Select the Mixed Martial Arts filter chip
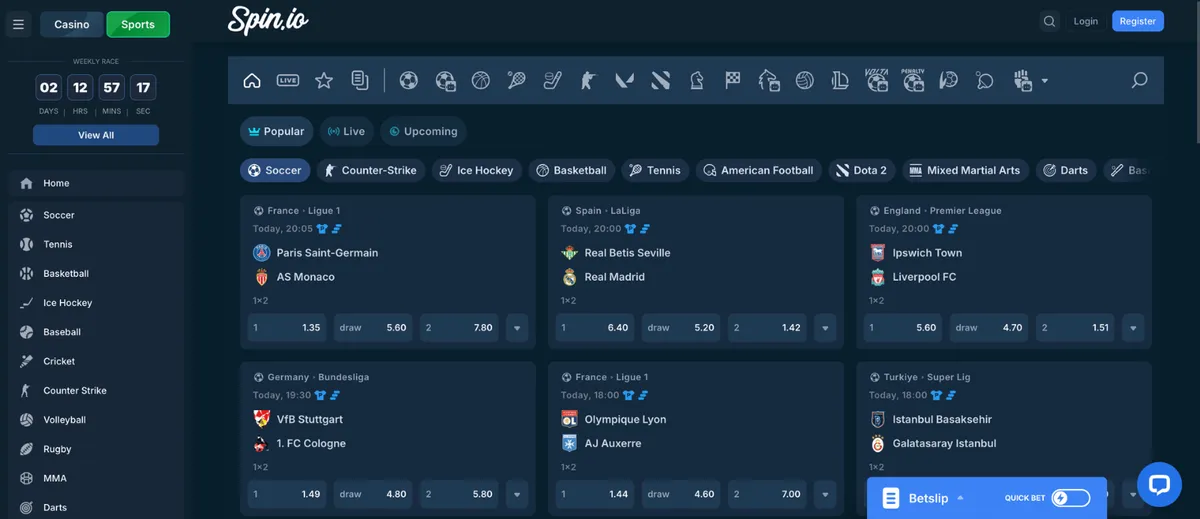 pos(965,170)
